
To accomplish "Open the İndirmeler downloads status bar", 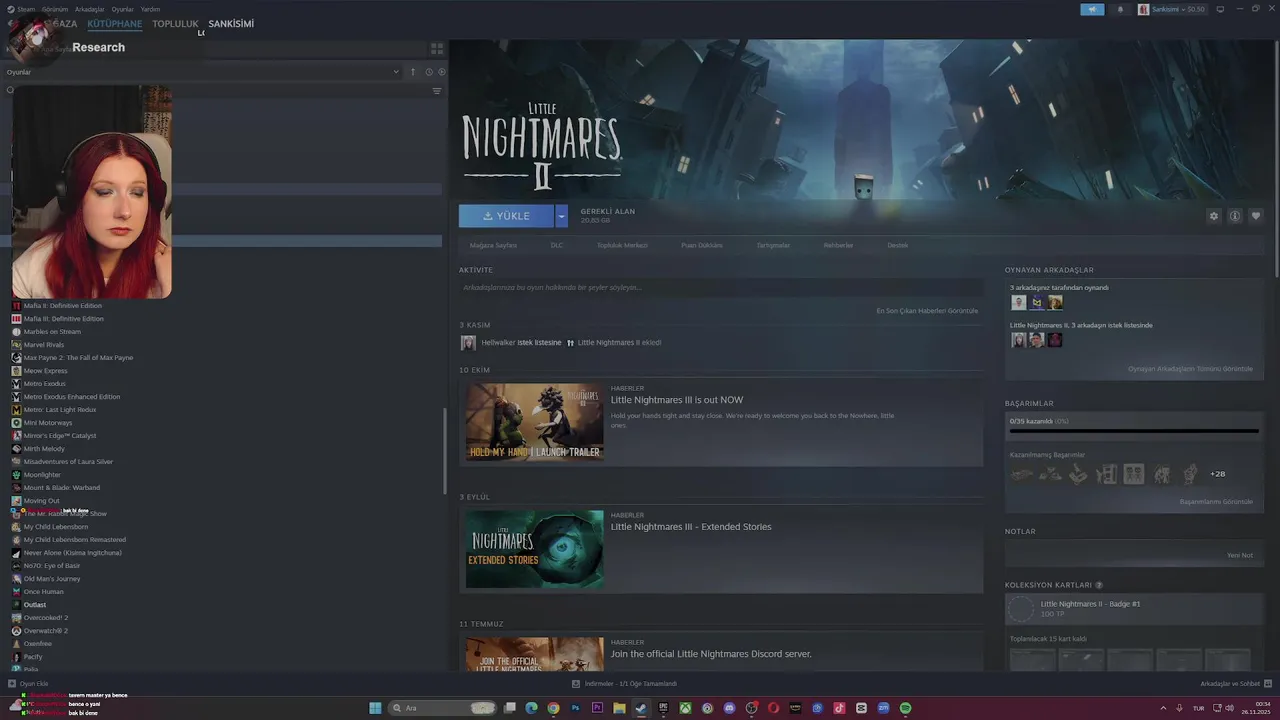I will [625, 684].
